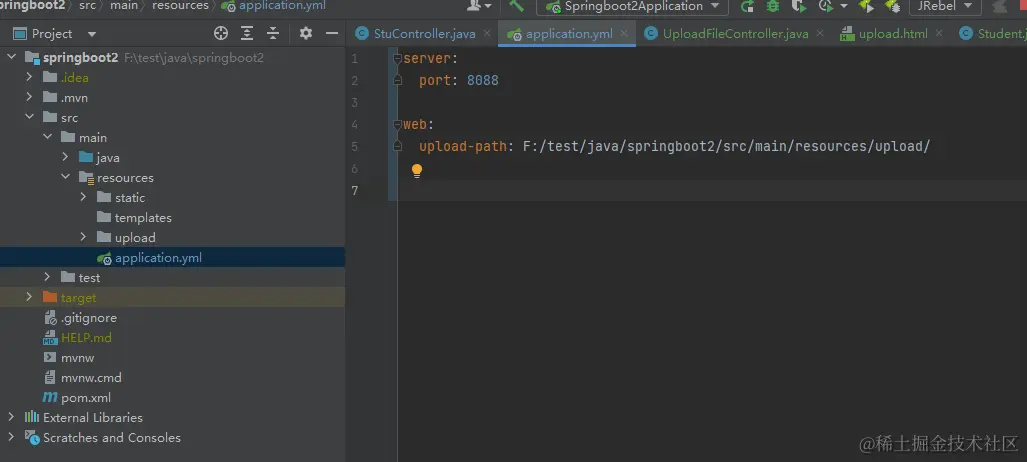Image resolution: width=1027 pixels, height=462 pixels.
Task: Collapse the springboot2 project root
Action: coord(11,58)
